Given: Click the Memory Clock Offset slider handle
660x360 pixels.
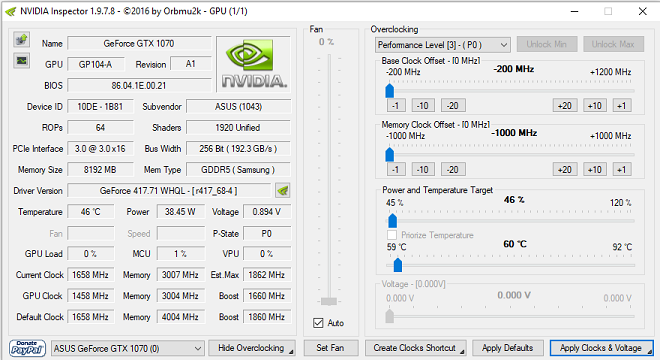Looking at the screenshot, I should pyautogui.click(x=390, y=155).
